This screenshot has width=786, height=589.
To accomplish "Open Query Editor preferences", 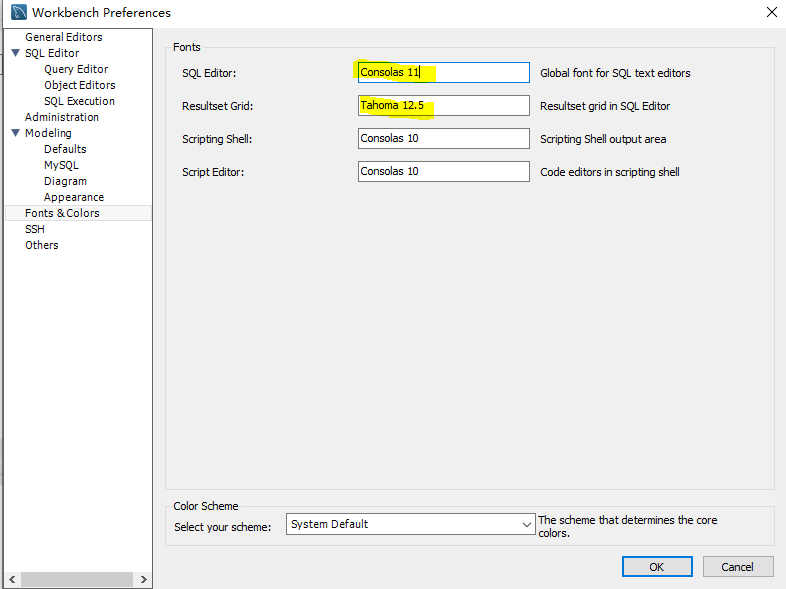I will click(76, 69).
